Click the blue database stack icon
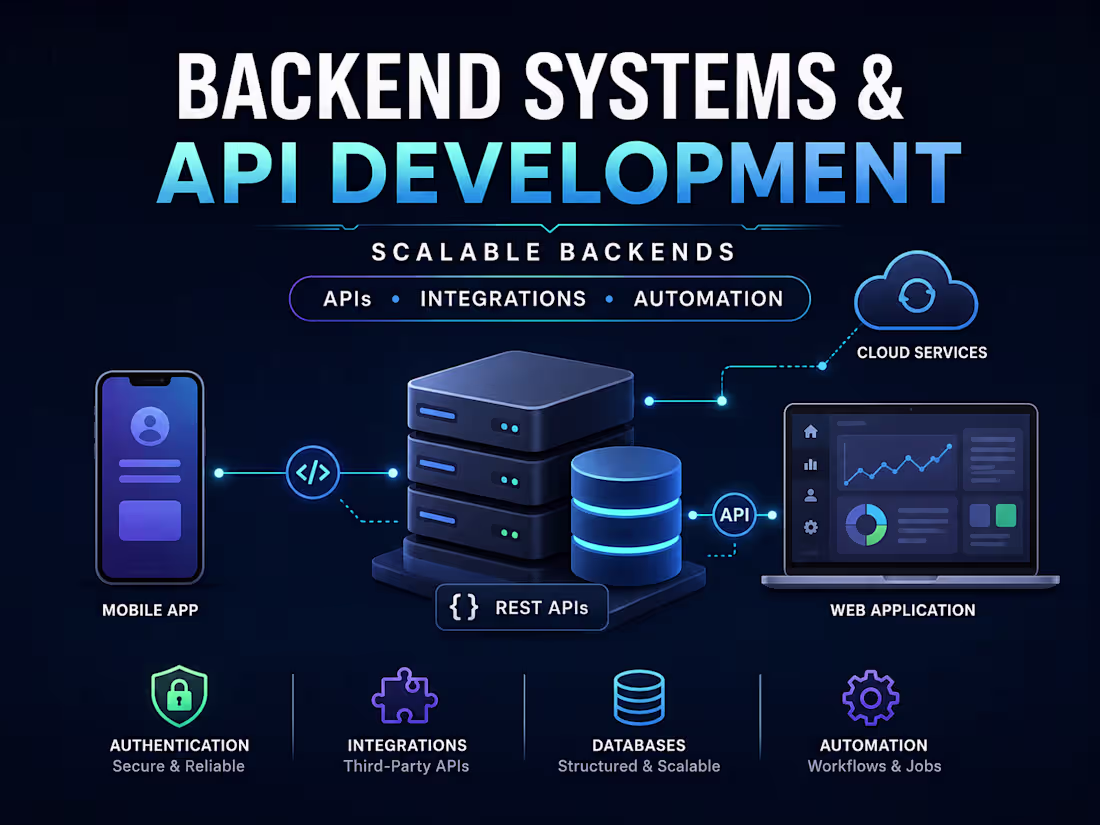This screenshot has width=1100, height=825. 638,697
